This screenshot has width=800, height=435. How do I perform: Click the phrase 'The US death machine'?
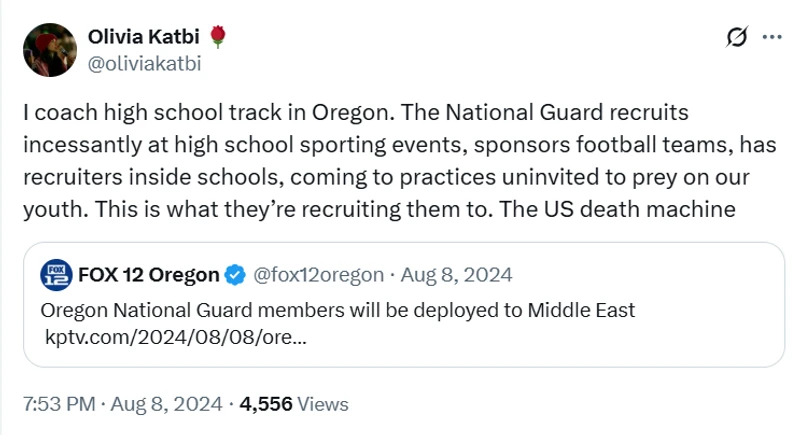[630, 208]
